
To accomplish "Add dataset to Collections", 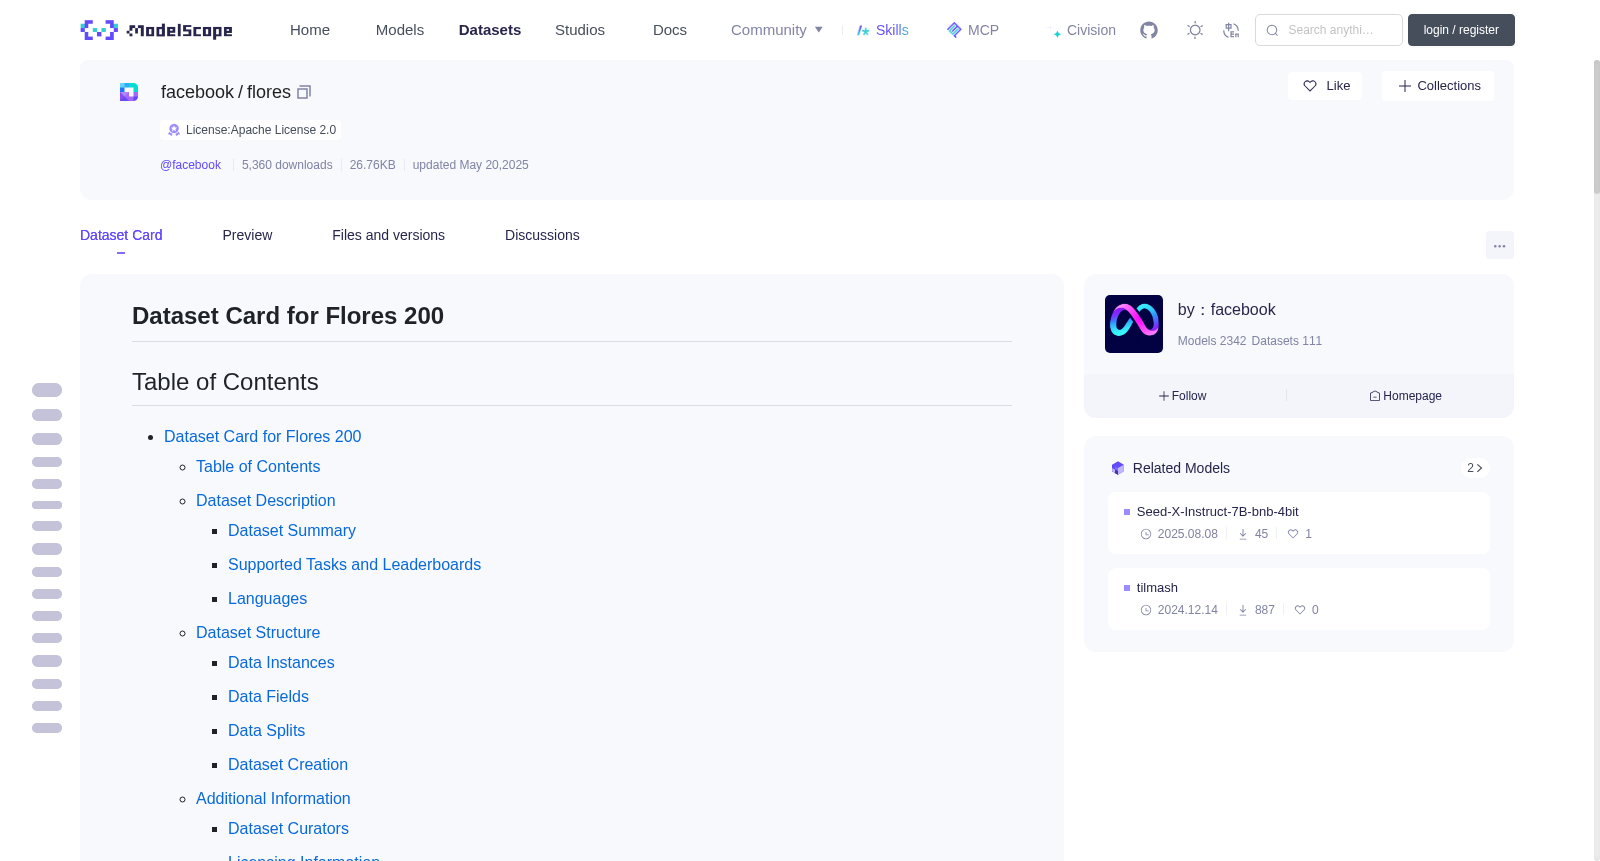I will (x=1438, y=86).
